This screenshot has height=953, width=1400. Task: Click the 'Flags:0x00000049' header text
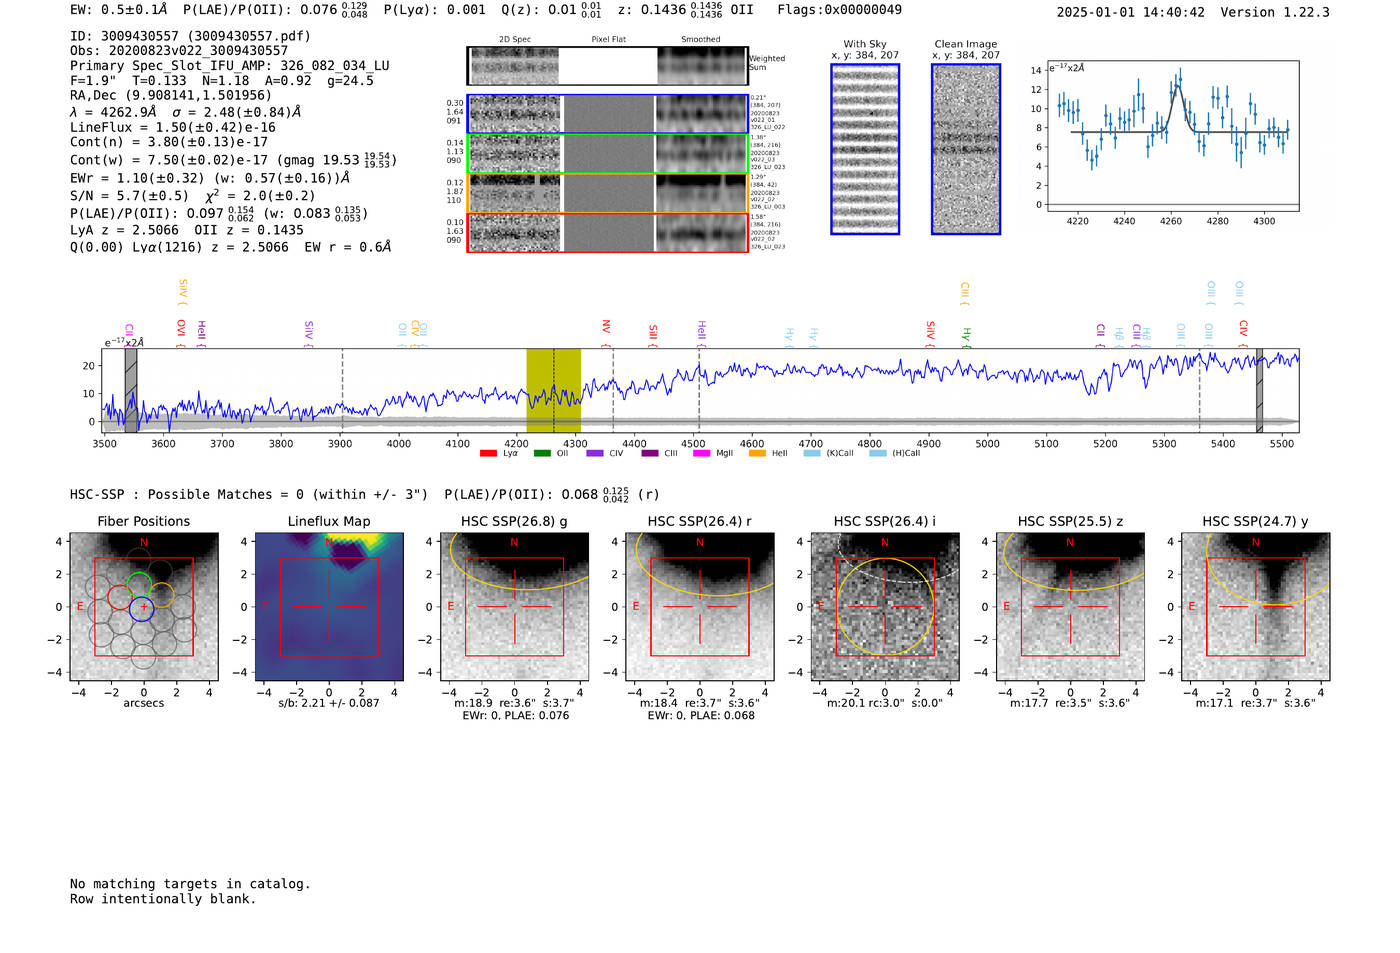pyautogui.click(x=839, y=10)
